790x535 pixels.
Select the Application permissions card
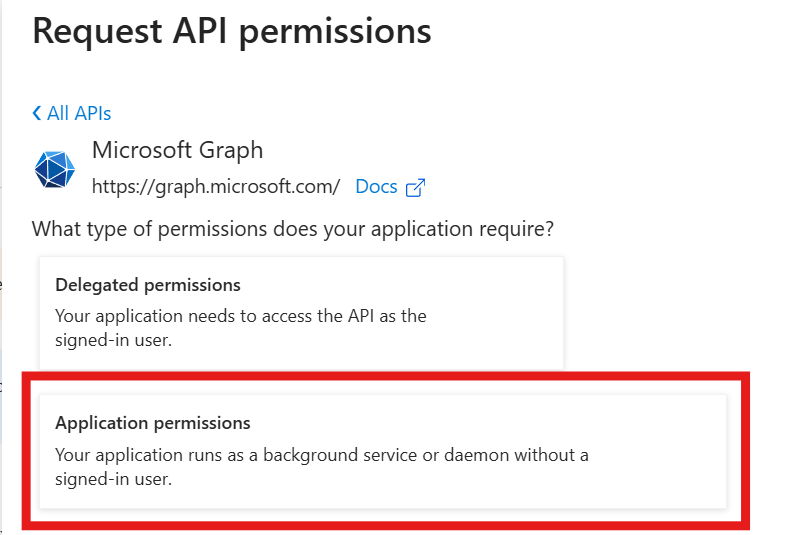click(382, 450)
